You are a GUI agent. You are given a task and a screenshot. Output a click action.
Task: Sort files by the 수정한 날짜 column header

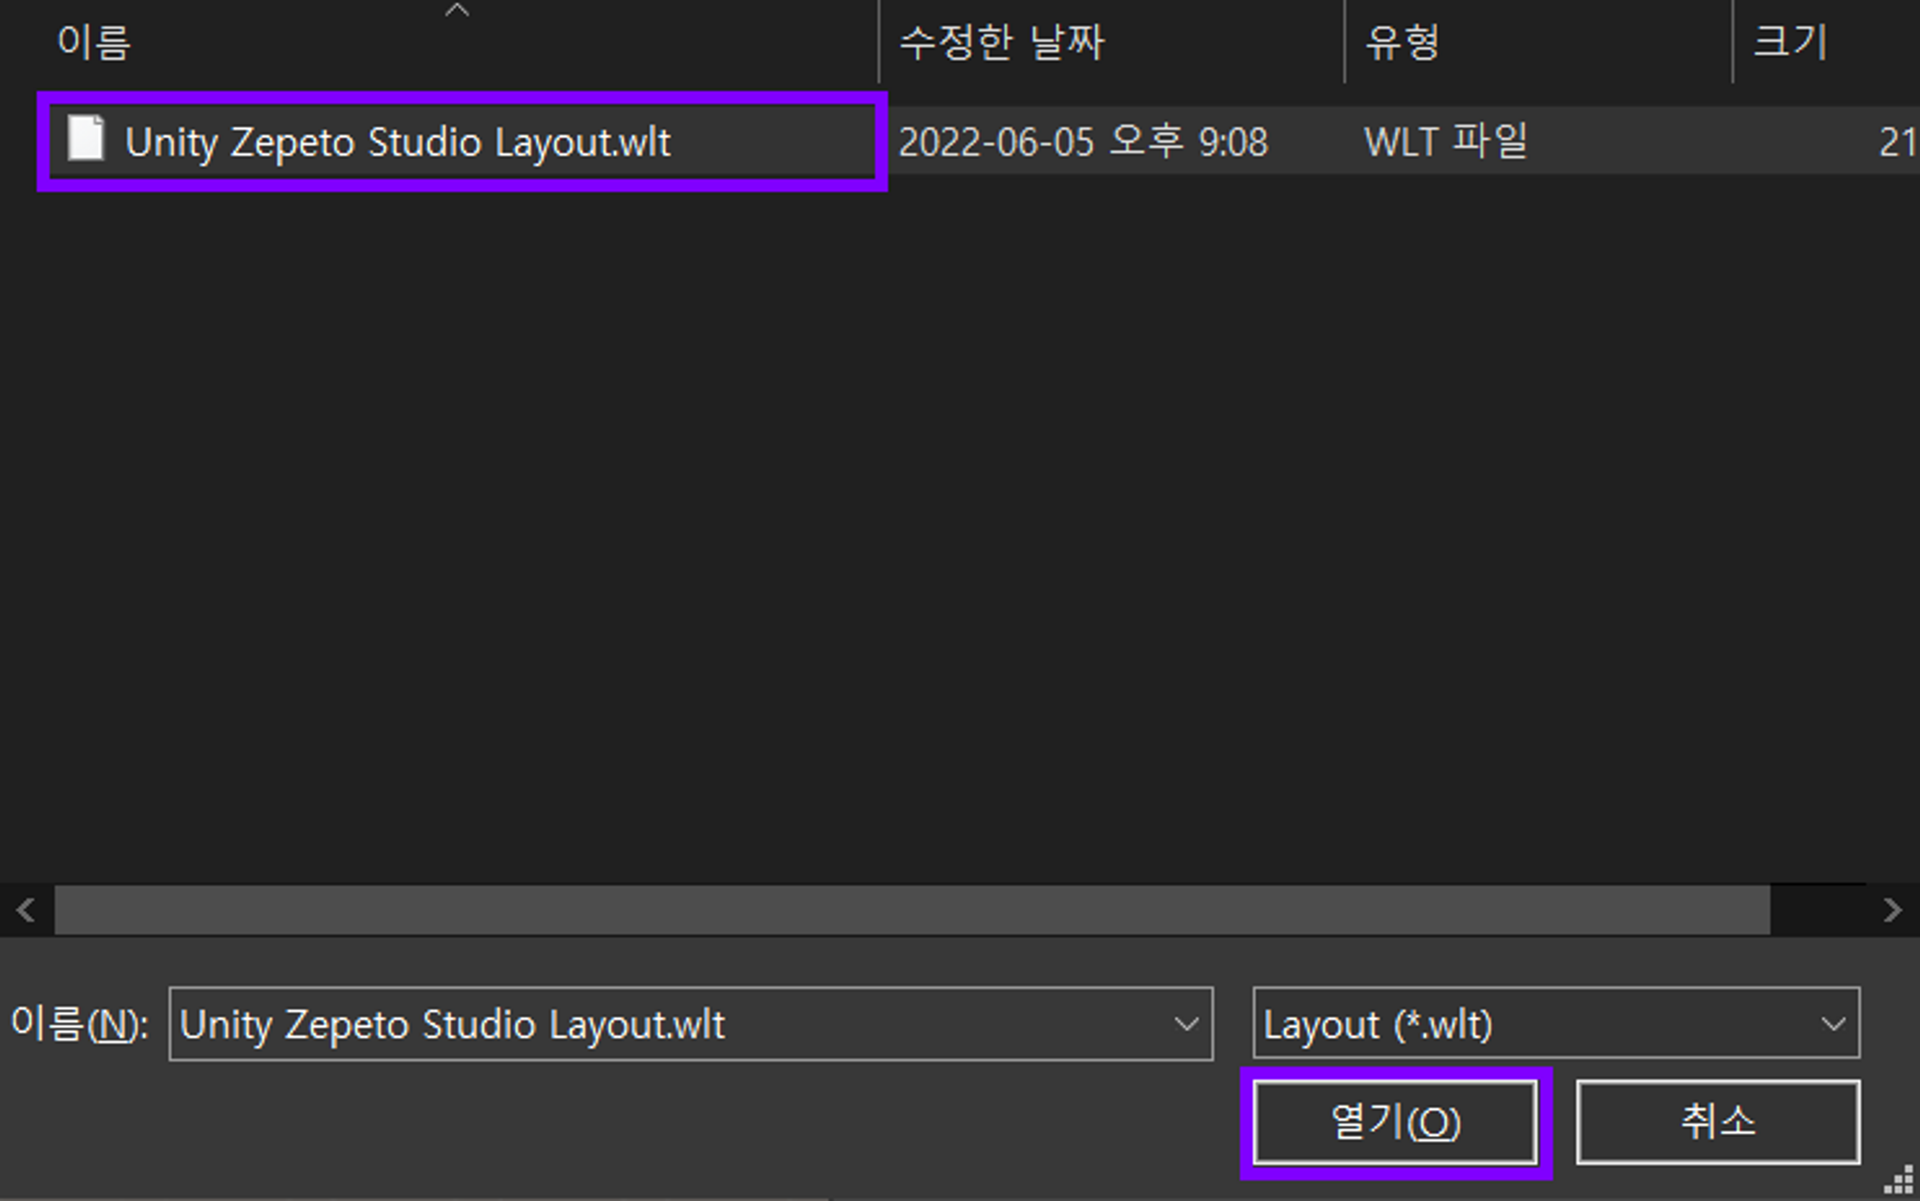1002,42
